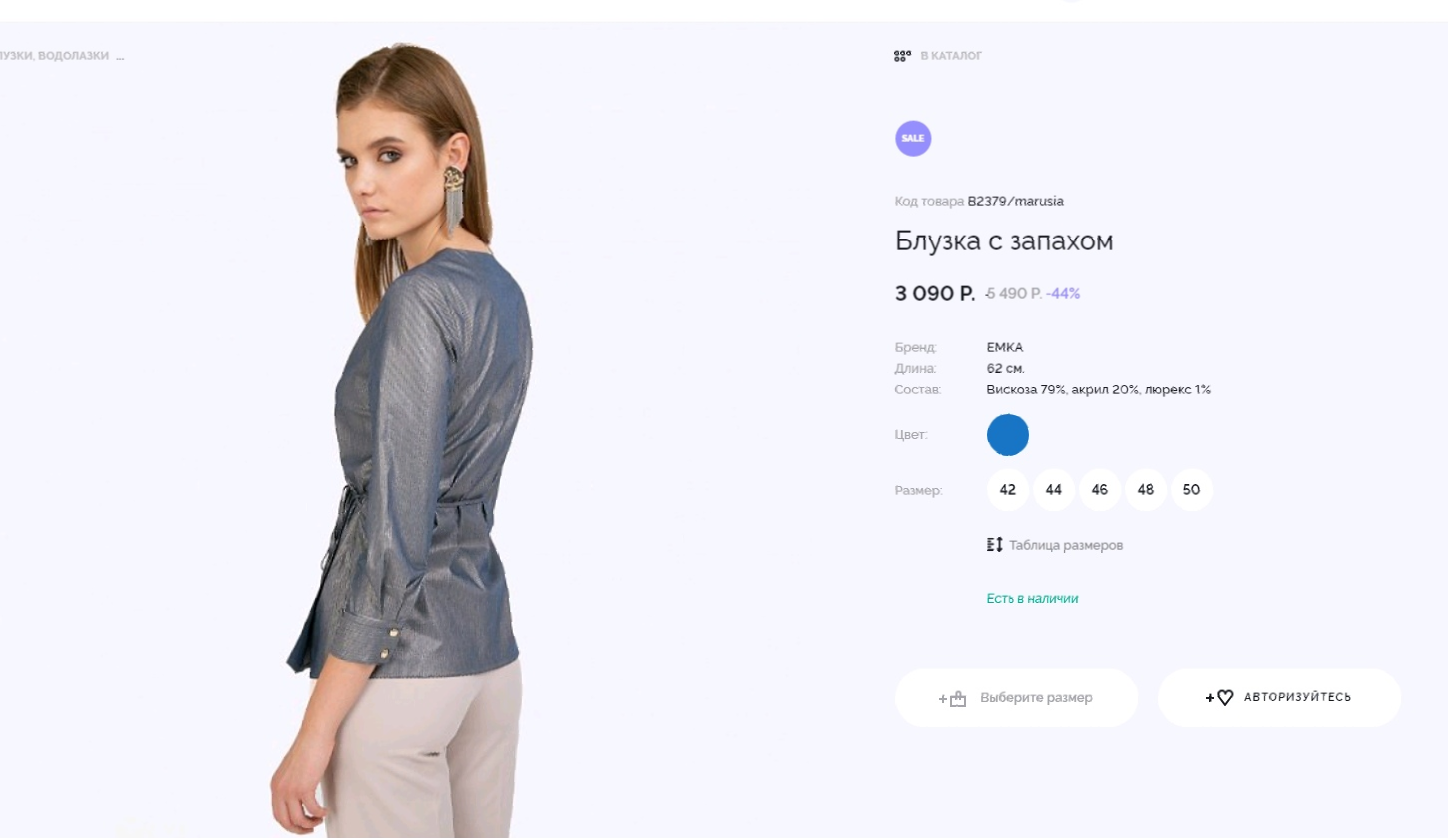This screenshot has height=838, width=1448.
Task: Pick size 48
Action: 1146,490
